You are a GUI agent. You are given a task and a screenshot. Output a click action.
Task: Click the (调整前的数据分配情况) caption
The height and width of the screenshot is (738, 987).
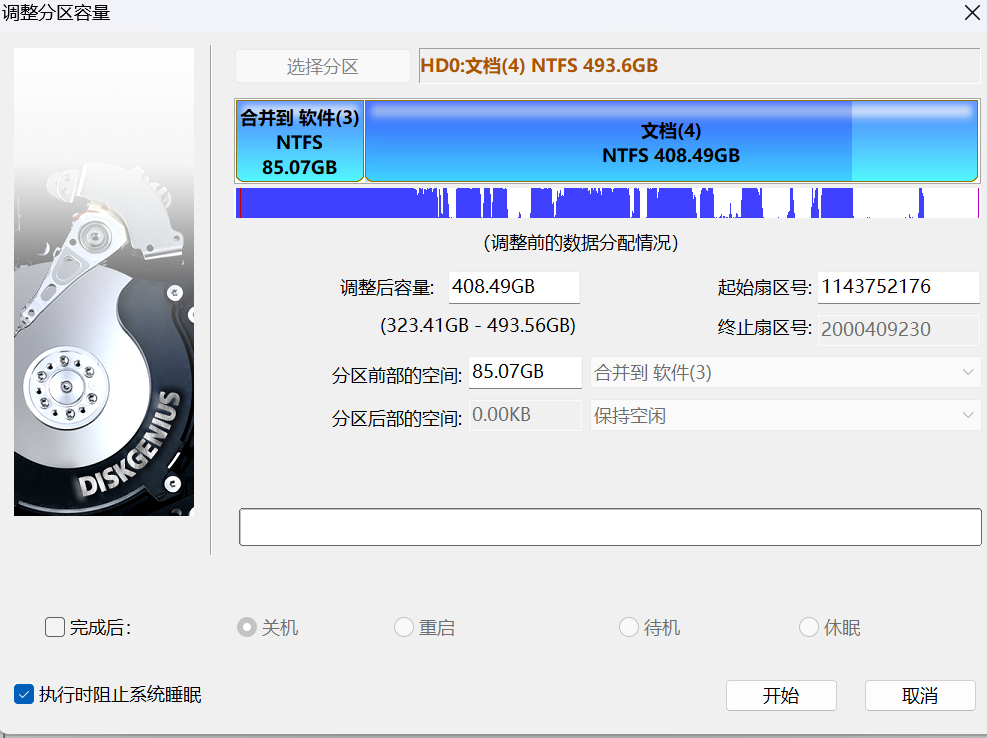click(x=581, y=243)
